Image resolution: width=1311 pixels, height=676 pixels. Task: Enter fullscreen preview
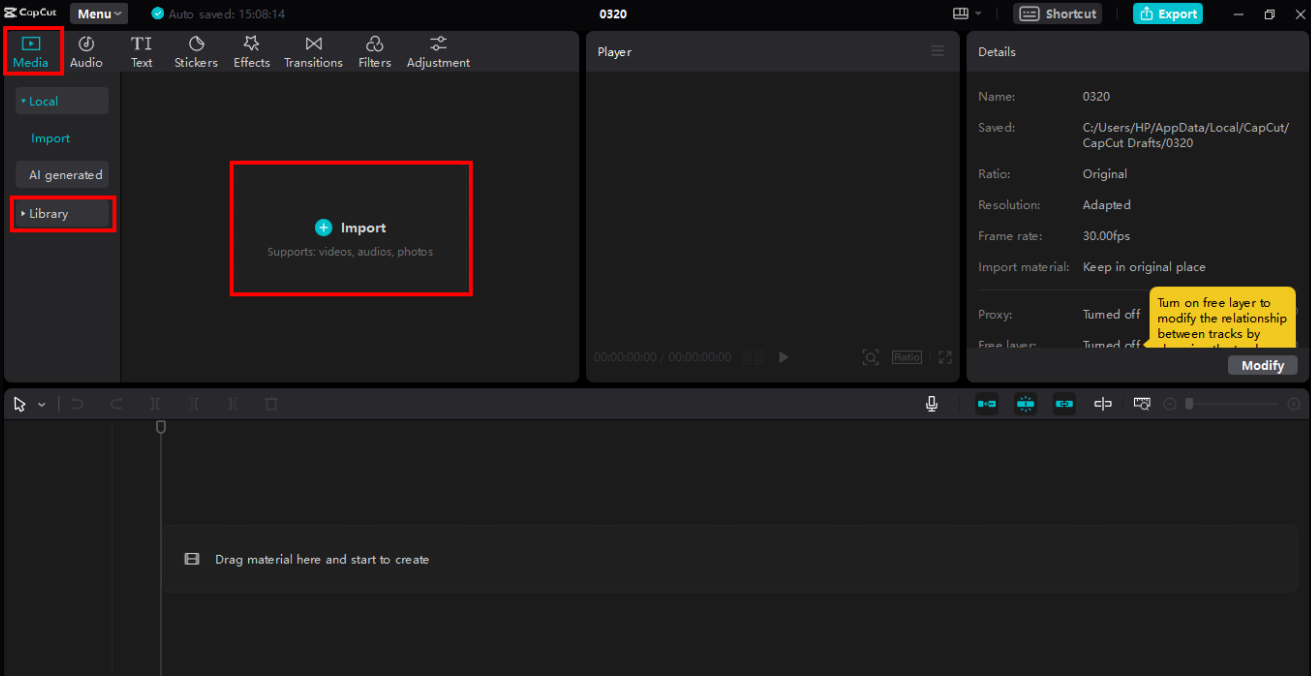point(945,357)
